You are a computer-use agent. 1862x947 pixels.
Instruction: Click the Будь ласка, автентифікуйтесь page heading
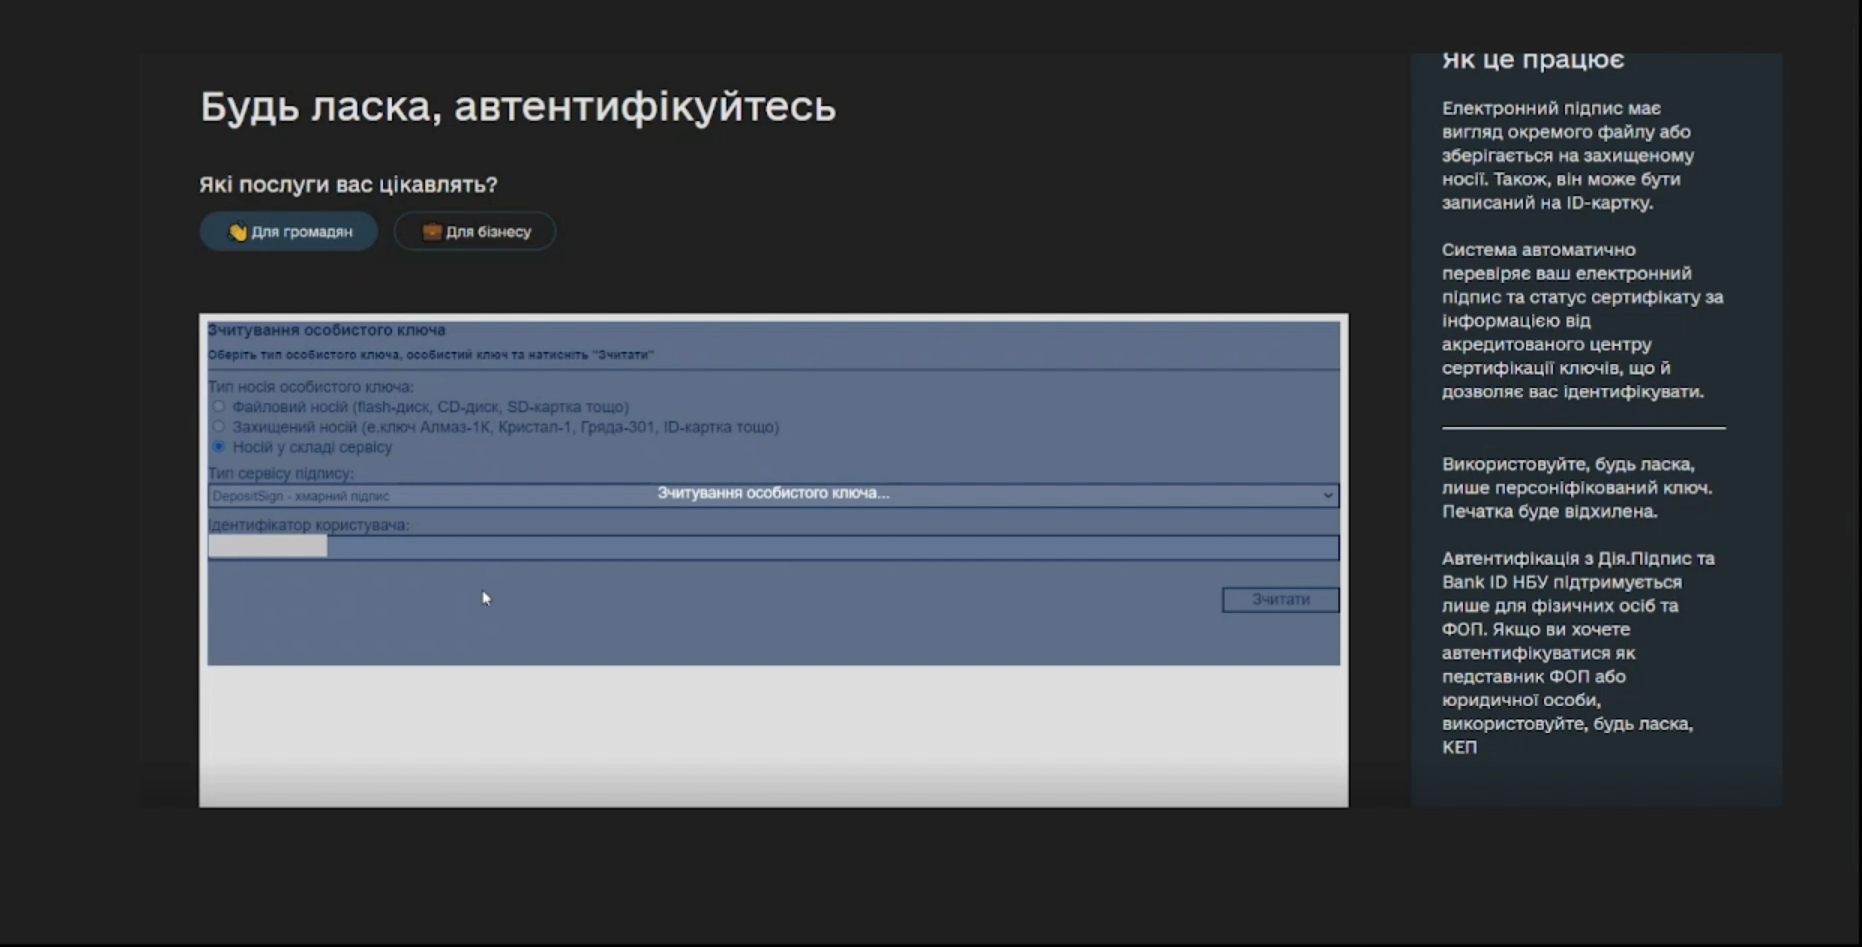pos(518,106)
